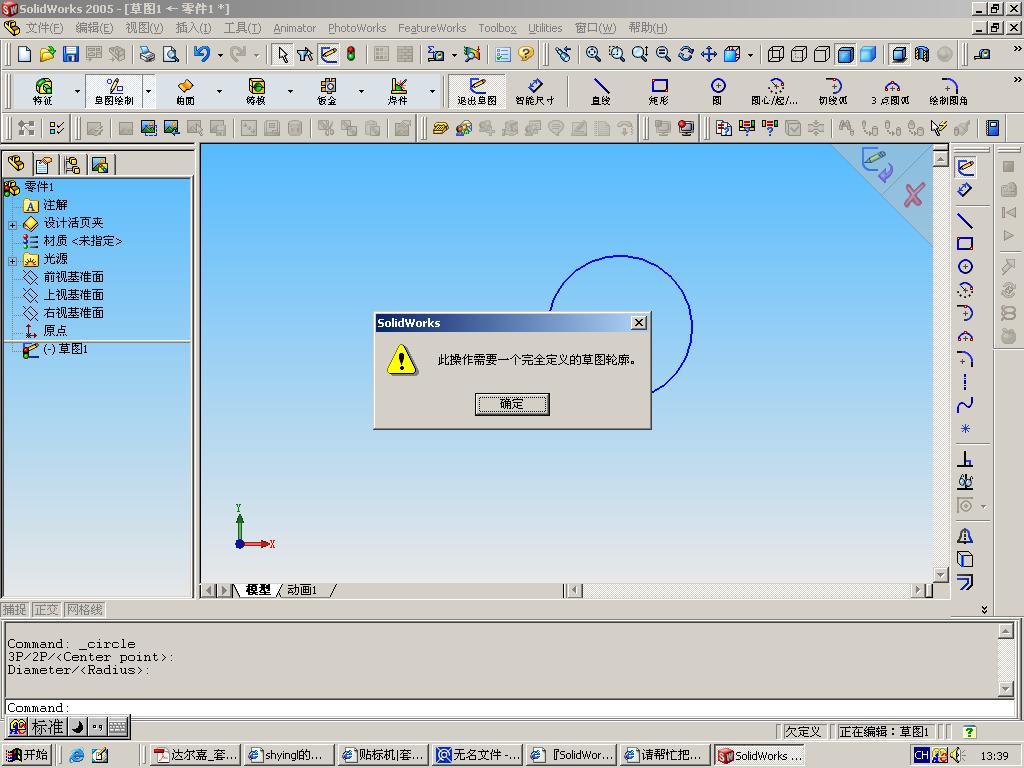Open the 工具(T) menu

(x=242, y=28)
